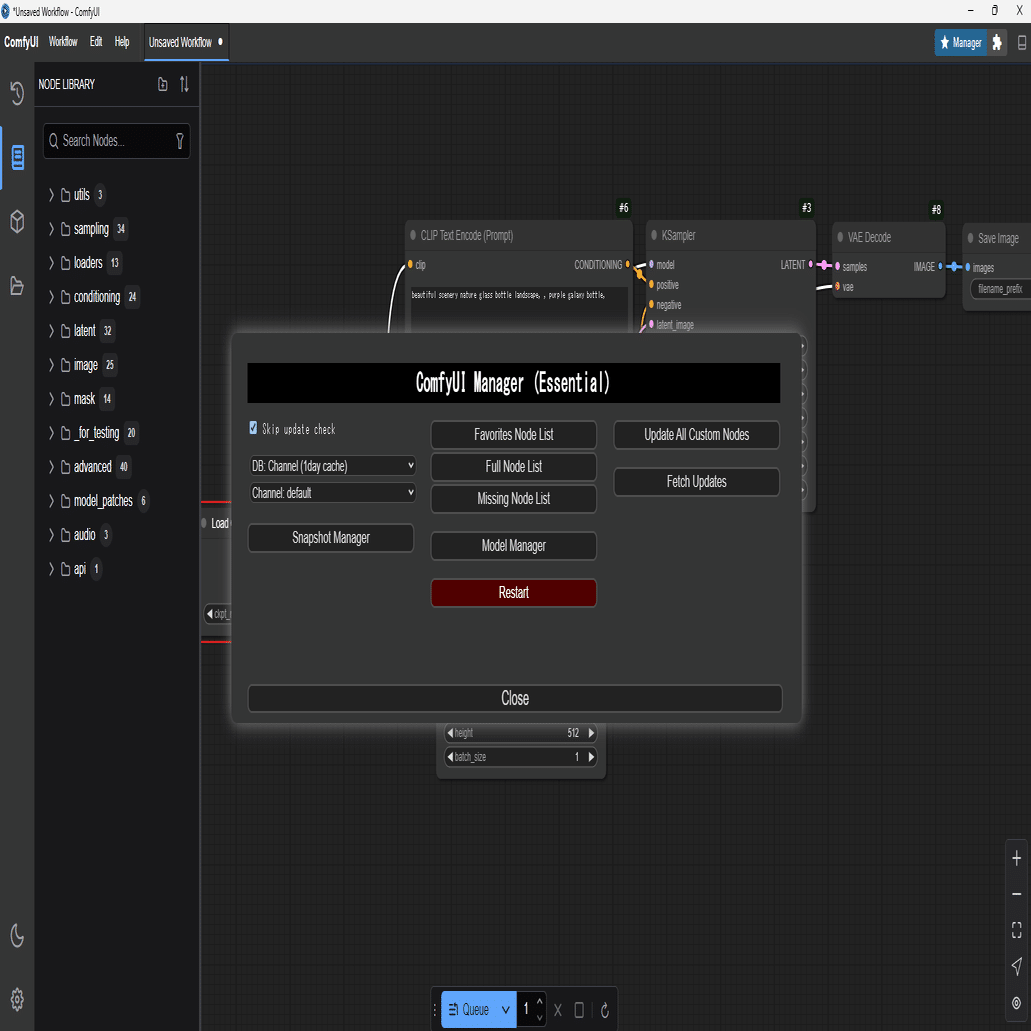Open the Help menu
This screenshot has height=1031, width=1031.
click(122, 42)
